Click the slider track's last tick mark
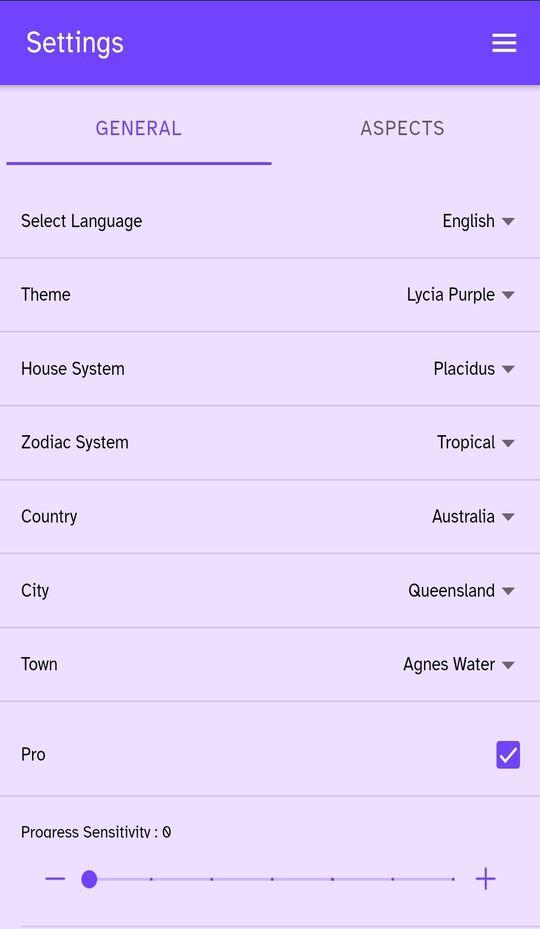The image size is (540, 929). click(x=453, y=879)
